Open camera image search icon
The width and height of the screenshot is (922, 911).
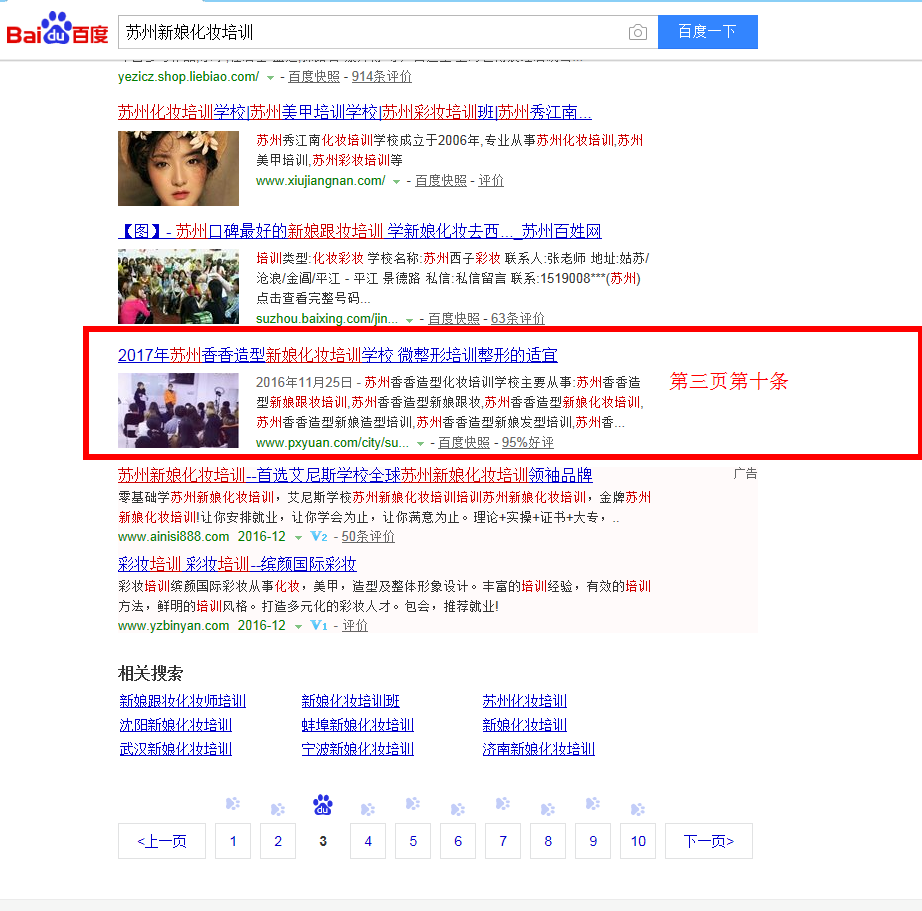[x=637, y=32]
